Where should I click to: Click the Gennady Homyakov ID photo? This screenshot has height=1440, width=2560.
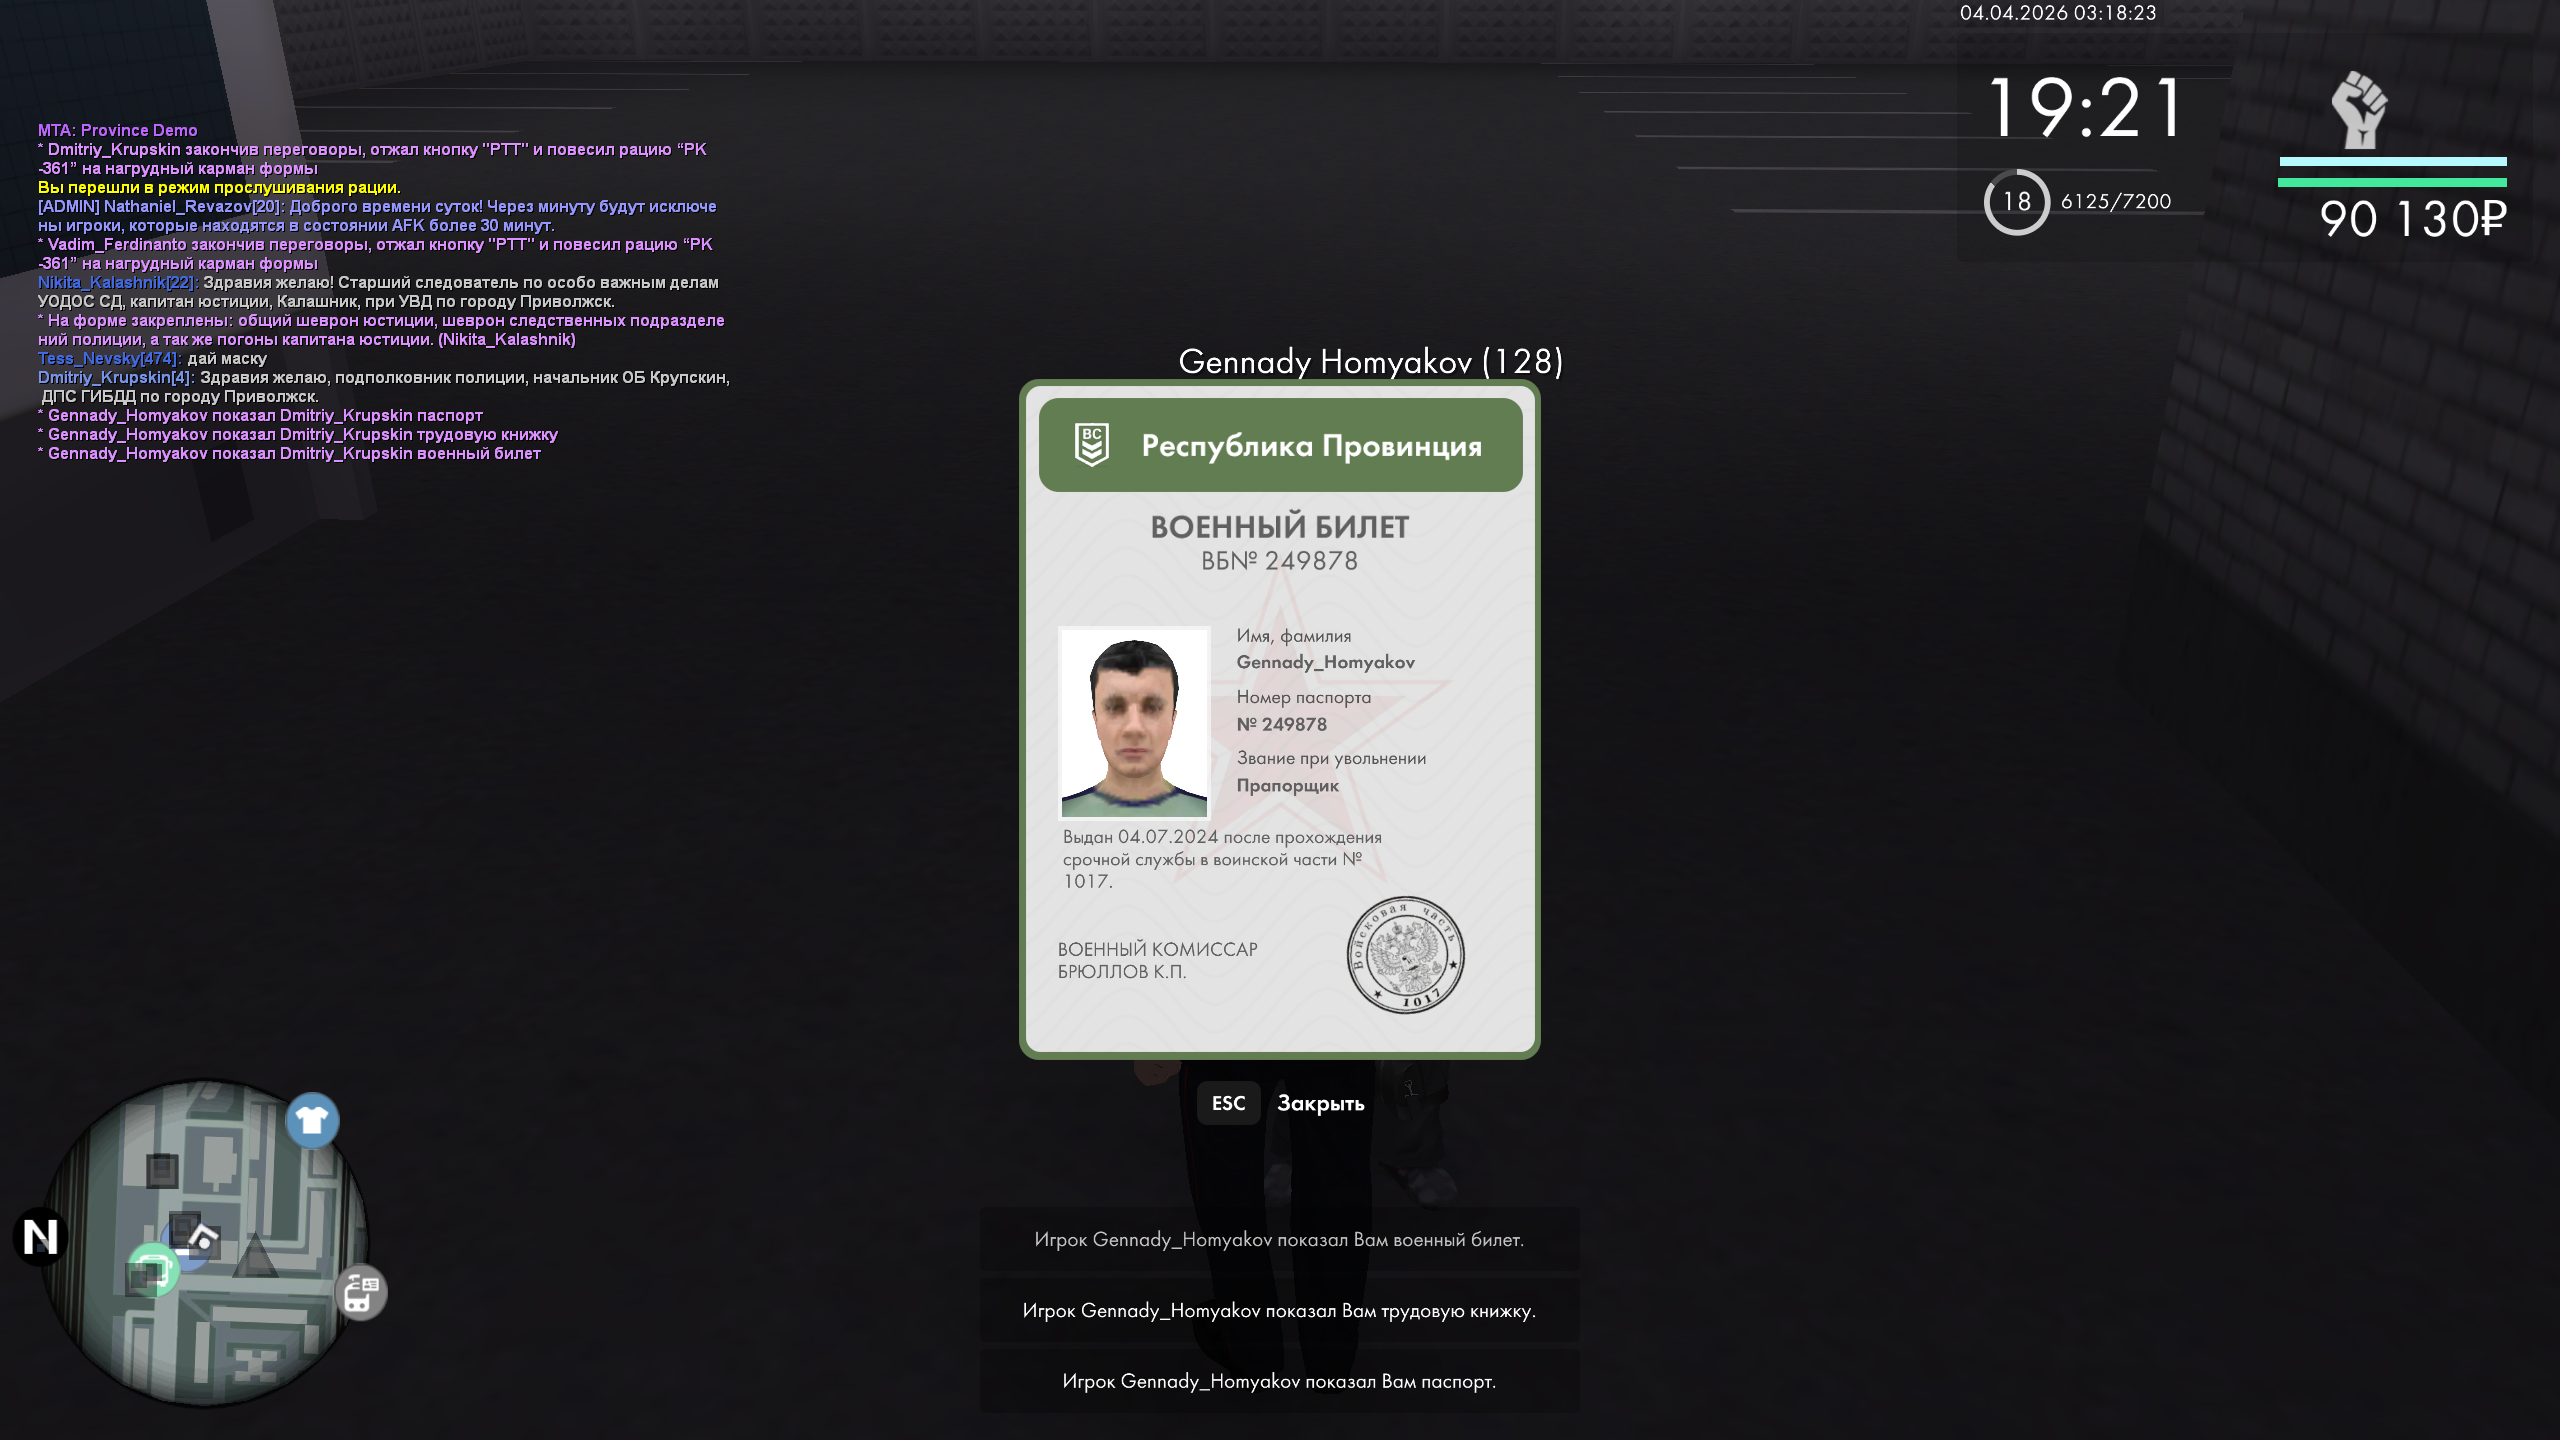(1134, 722)
